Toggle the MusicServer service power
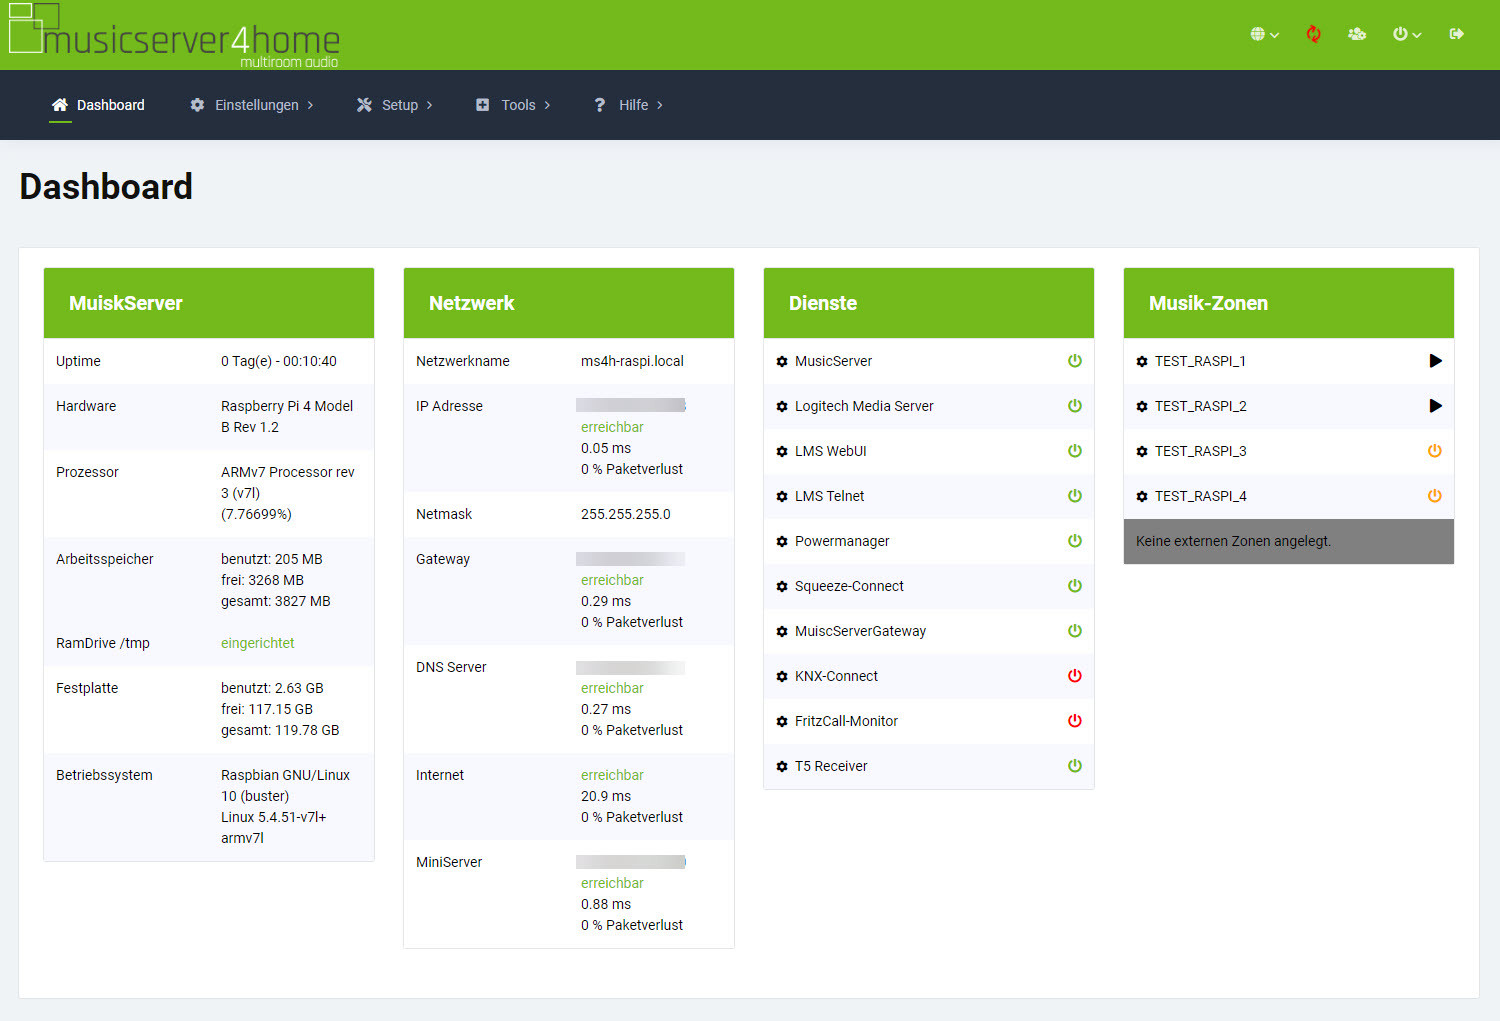Screen dimensions: 1500x1021 coord(1075,361)
